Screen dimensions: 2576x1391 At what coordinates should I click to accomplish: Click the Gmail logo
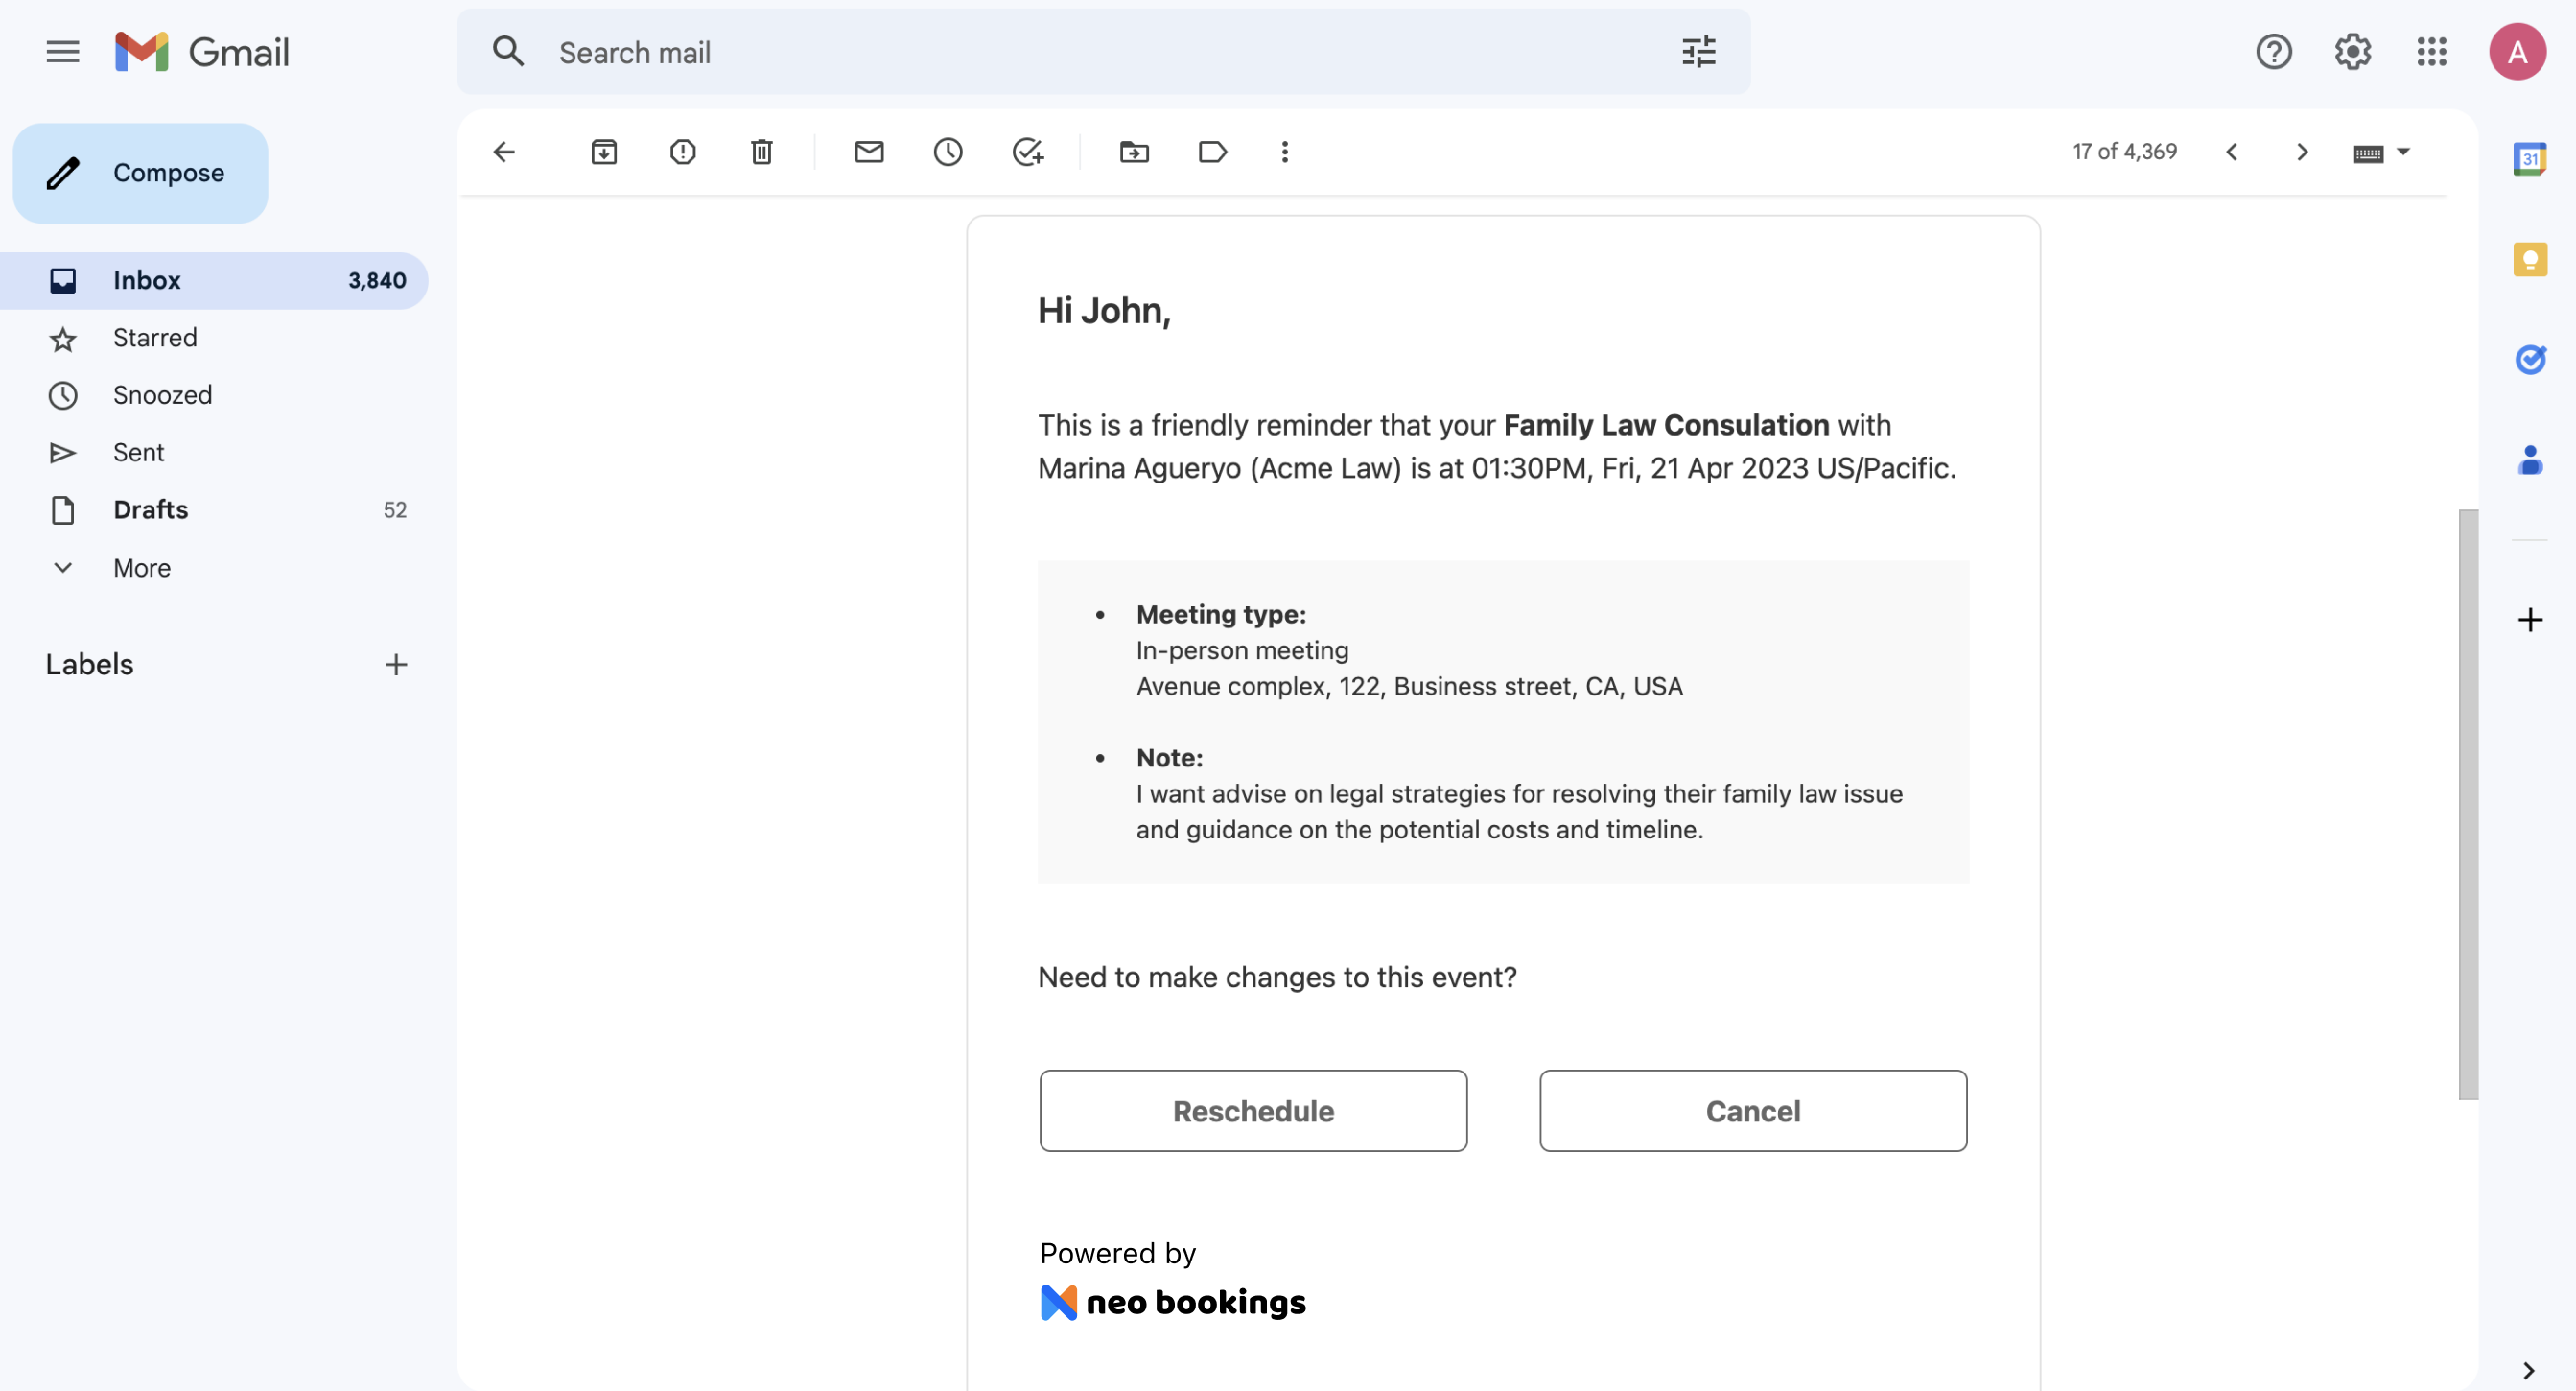[202, 52]
